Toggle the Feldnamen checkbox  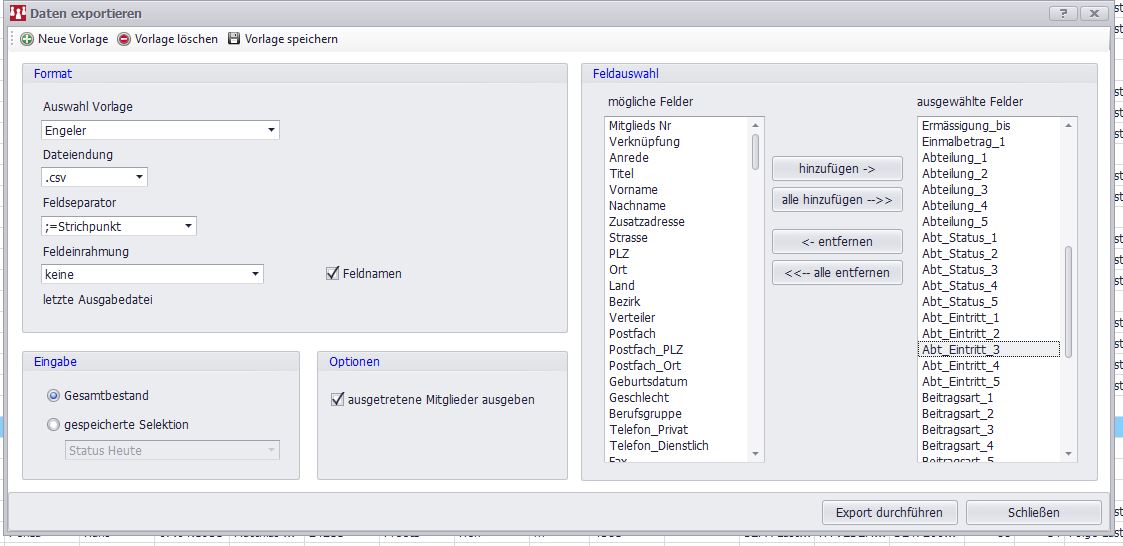(x=333, y=273)
